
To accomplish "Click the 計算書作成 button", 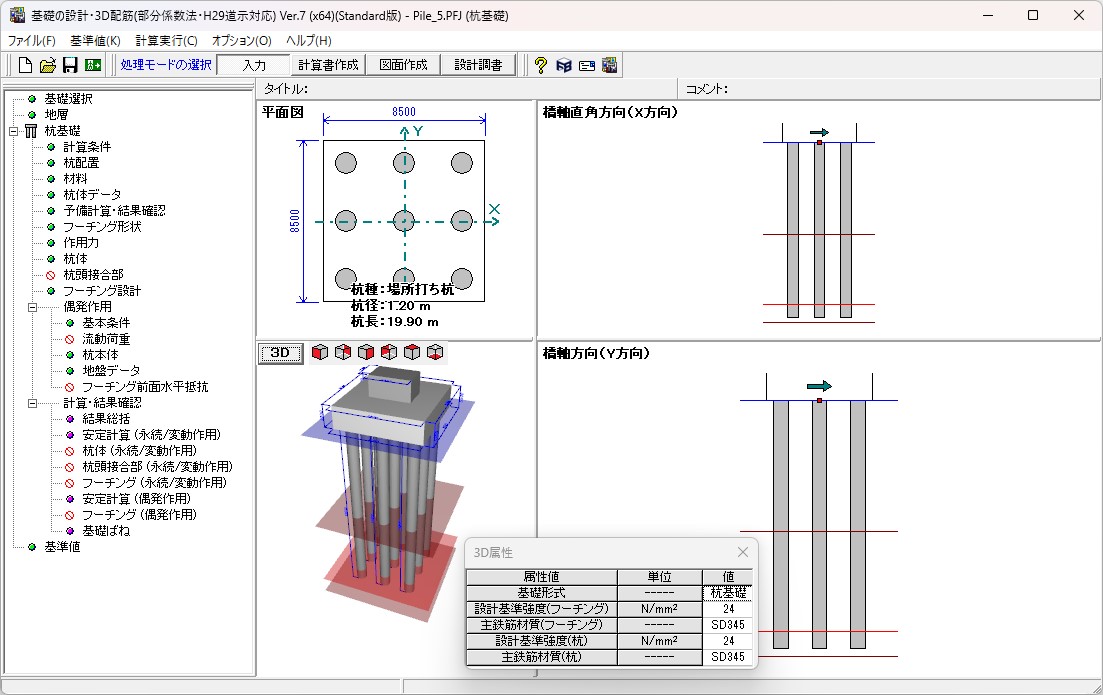I will pos(327,65).
